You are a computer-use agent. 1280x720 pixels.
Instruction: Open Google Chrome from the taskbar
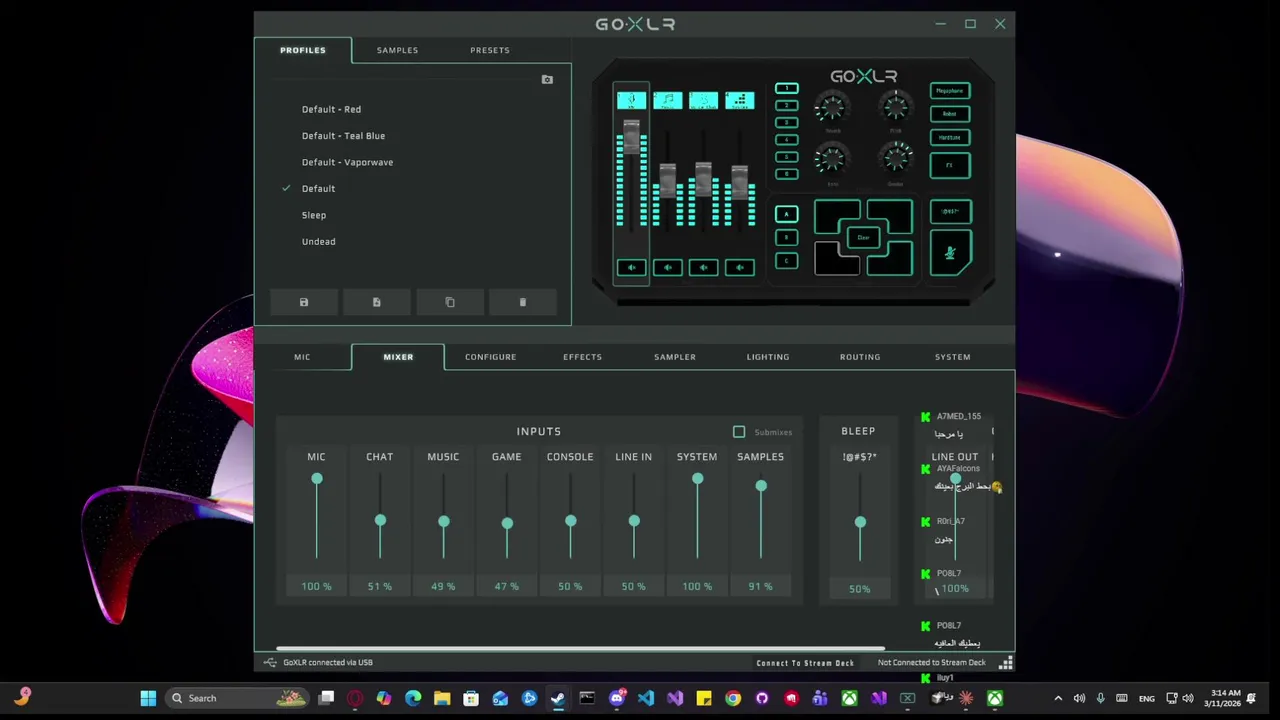coord(733,698)
